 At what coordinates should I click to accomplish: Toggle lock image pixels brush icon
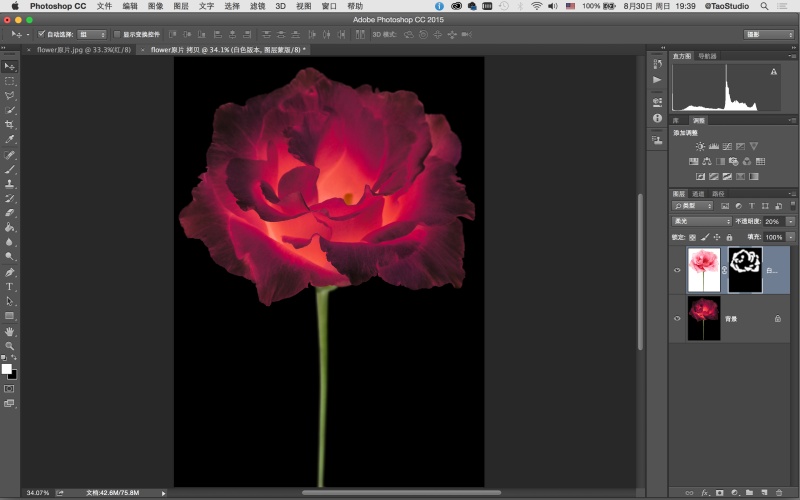705,237
